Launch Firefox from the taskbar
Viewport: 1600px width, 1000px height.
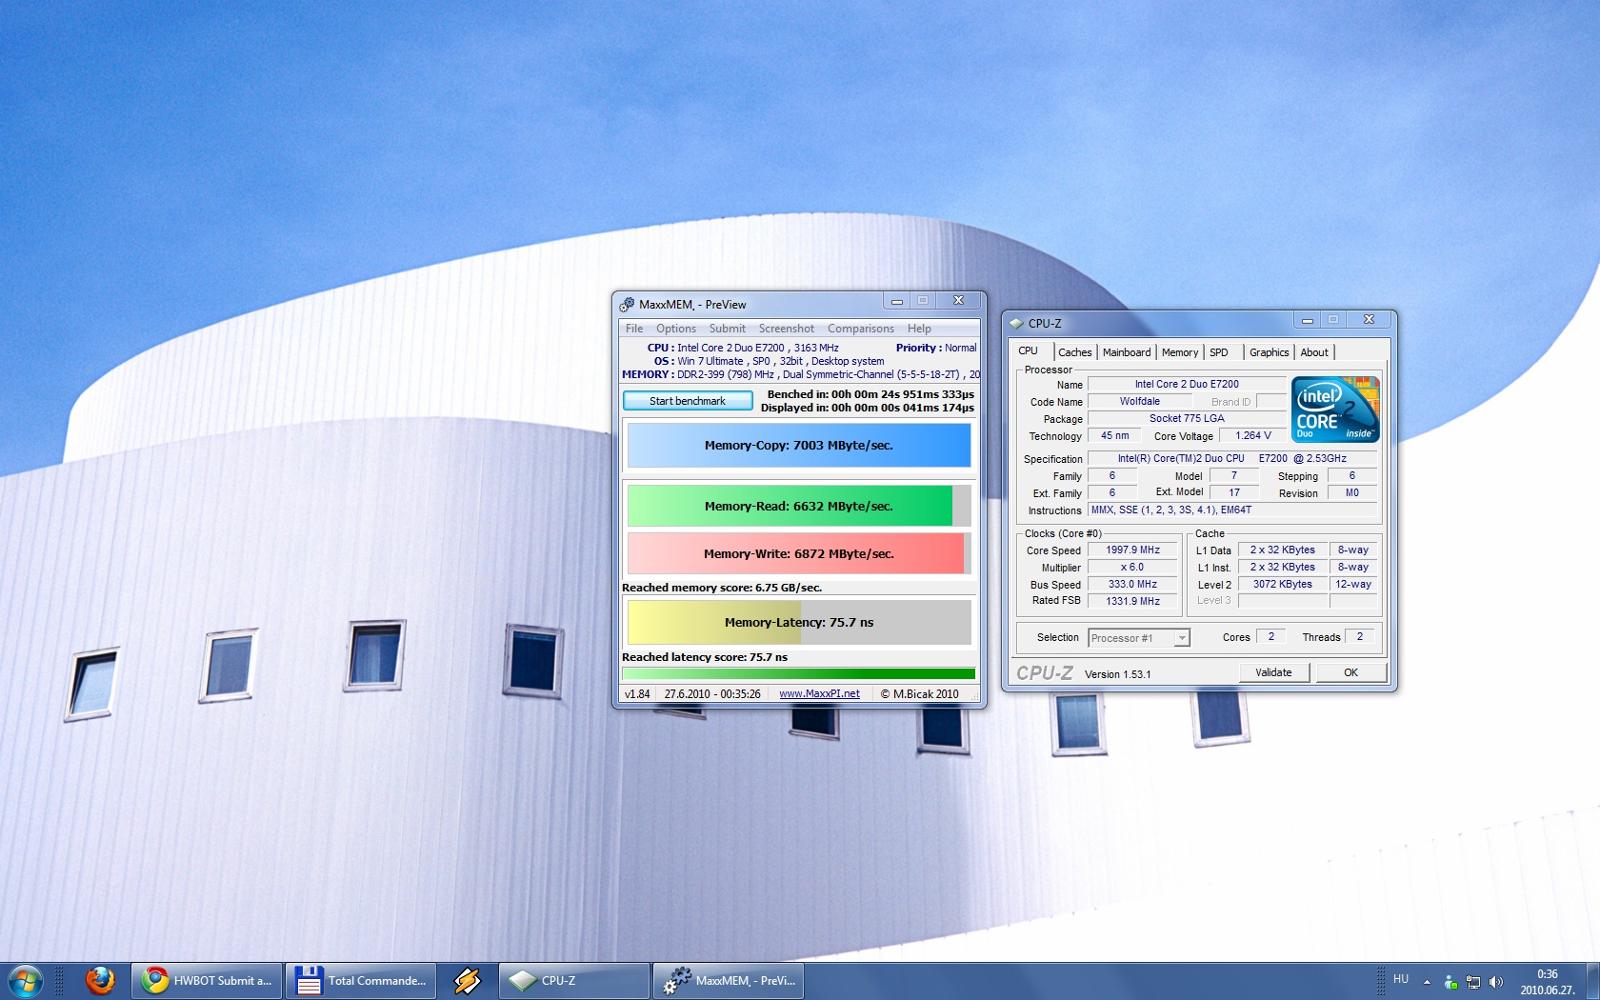click(x=100, y=981)
